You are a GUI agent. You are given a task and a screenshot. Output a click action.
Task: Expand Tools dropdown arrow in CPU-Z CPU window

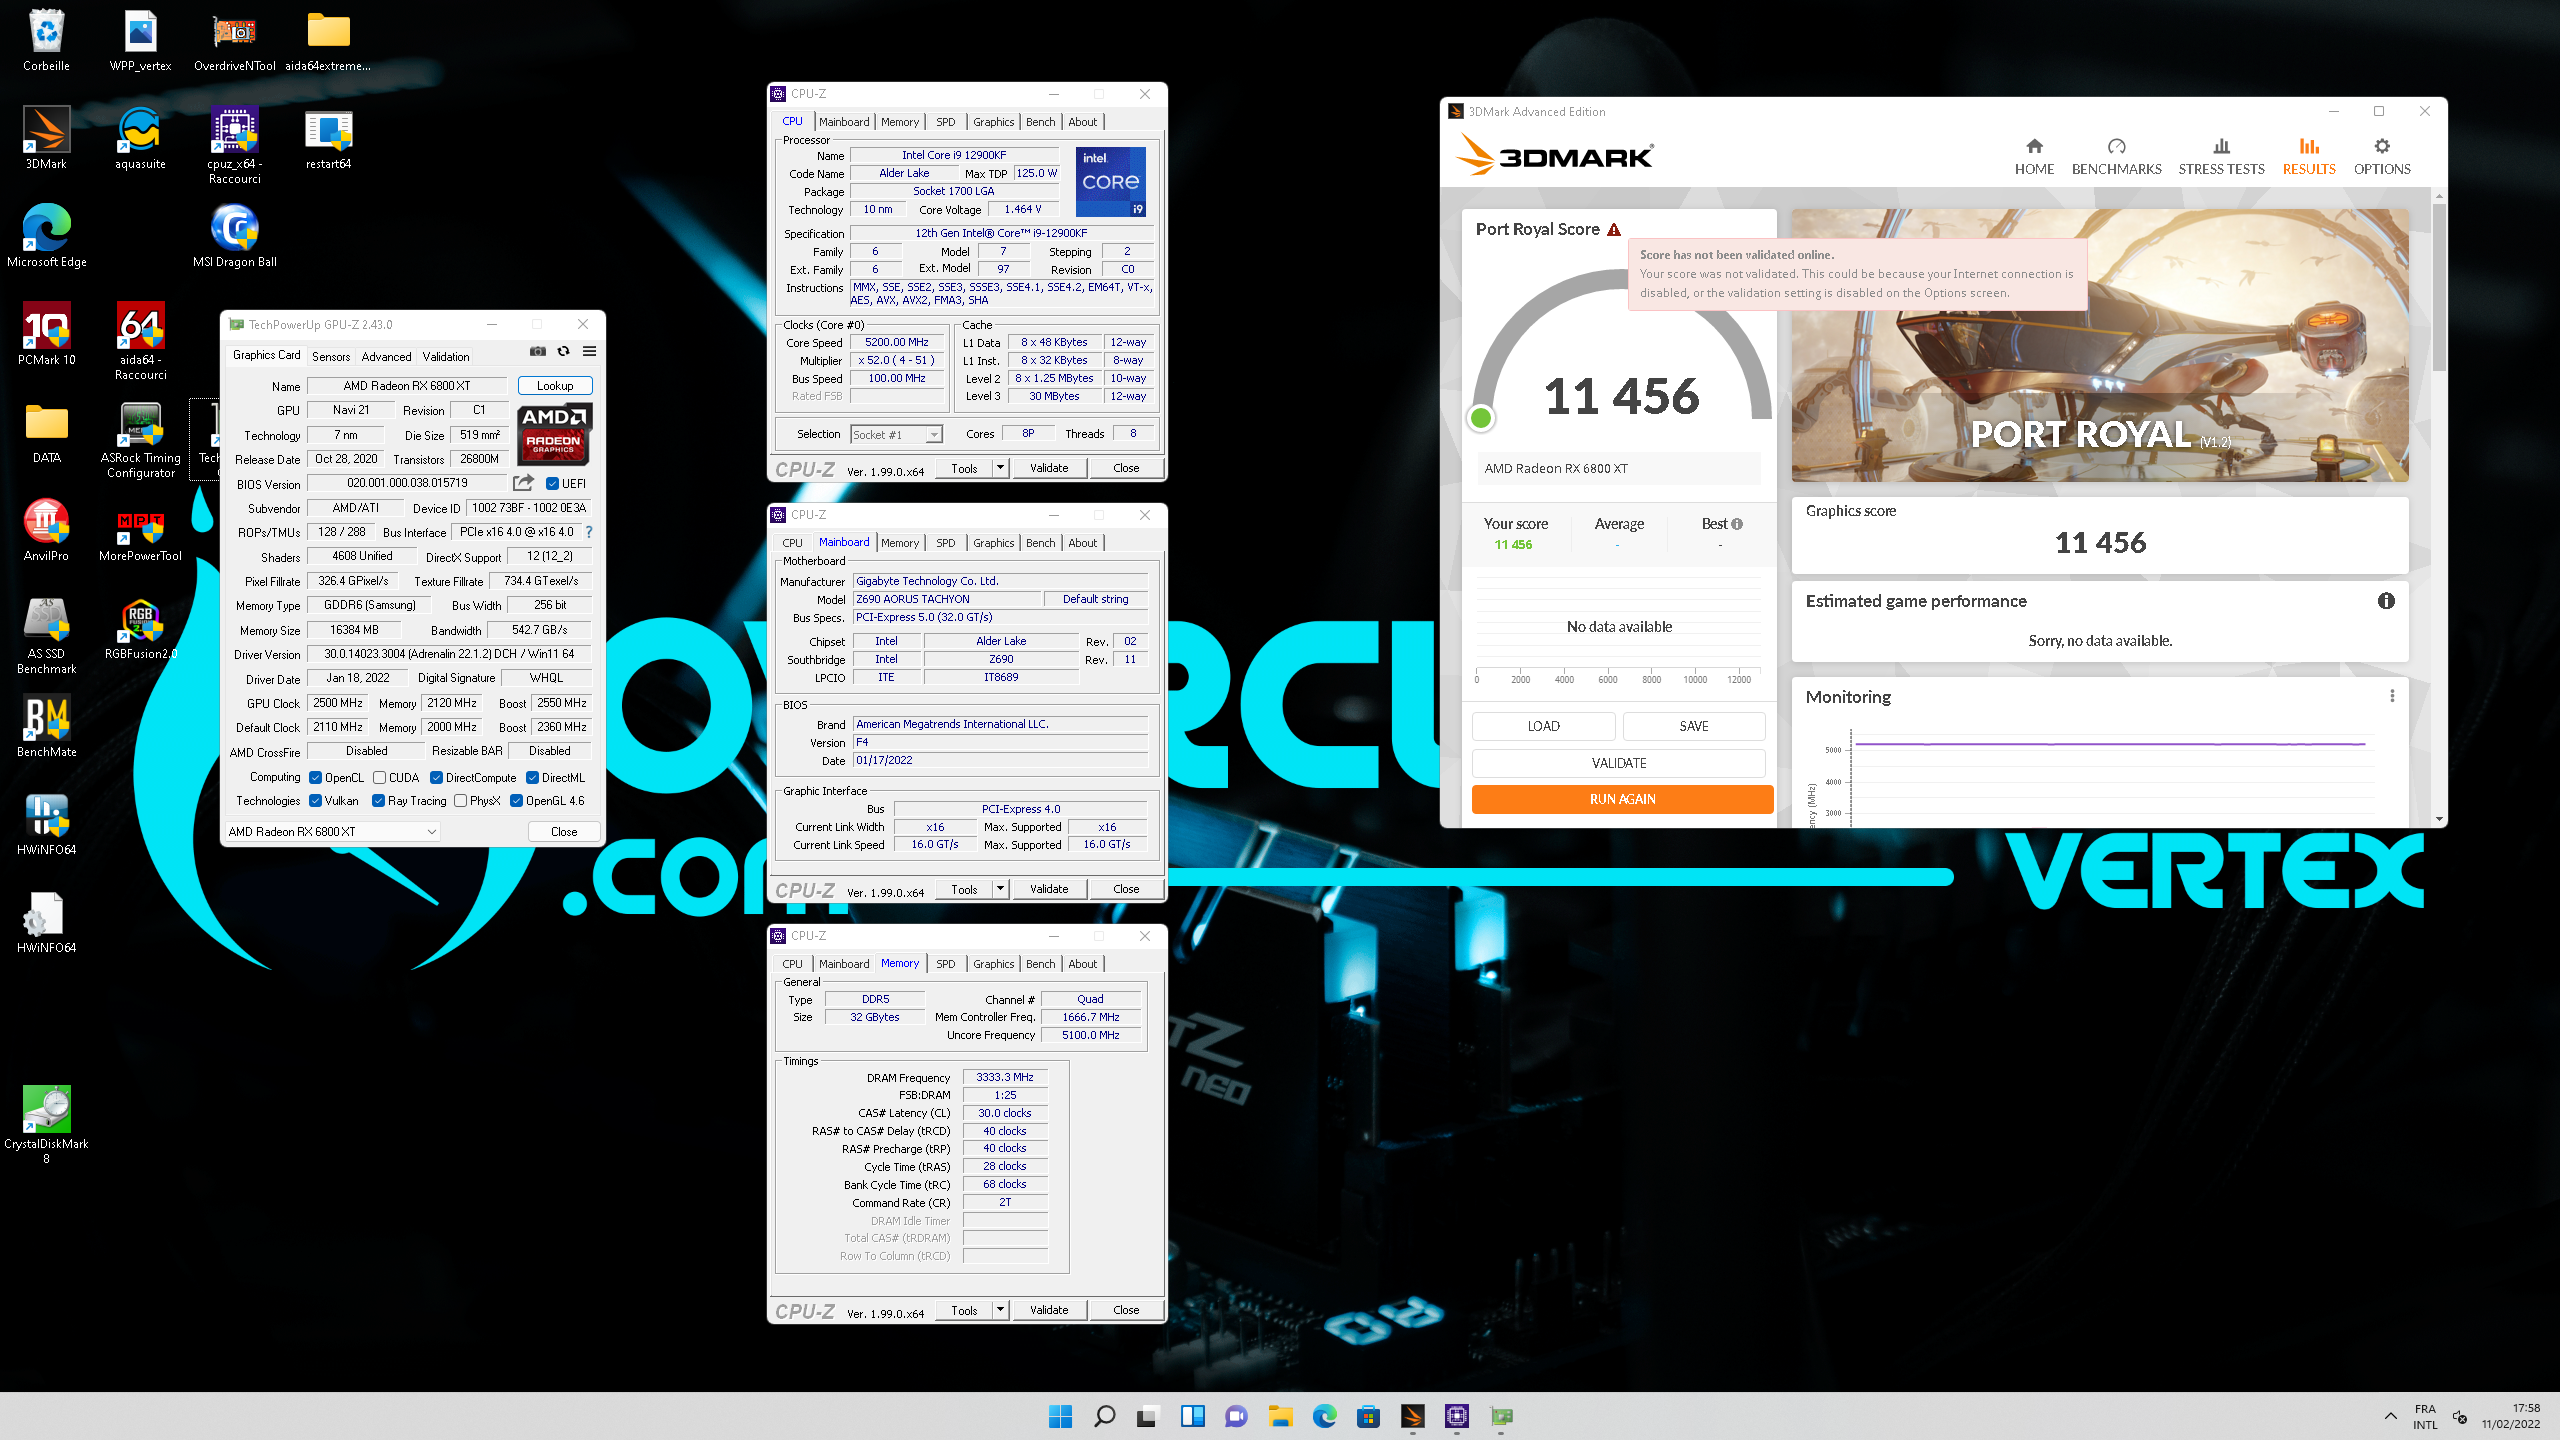coord(999,468)
